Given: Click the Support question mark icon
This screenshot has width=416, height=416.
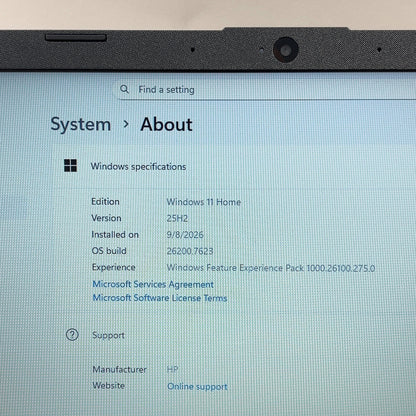Looking at the screenshot, I should (x=72, y=335).
